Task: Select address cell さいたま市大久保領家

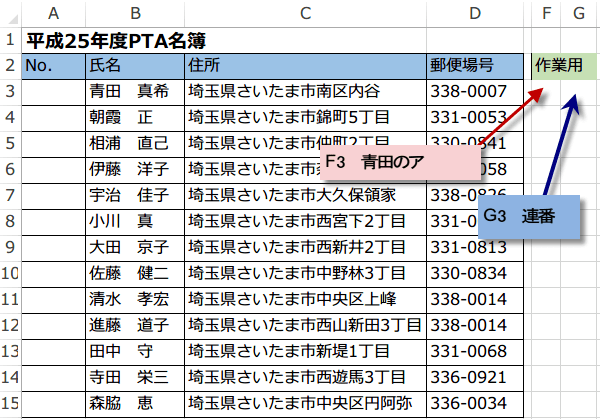Action: click(305, 196)
